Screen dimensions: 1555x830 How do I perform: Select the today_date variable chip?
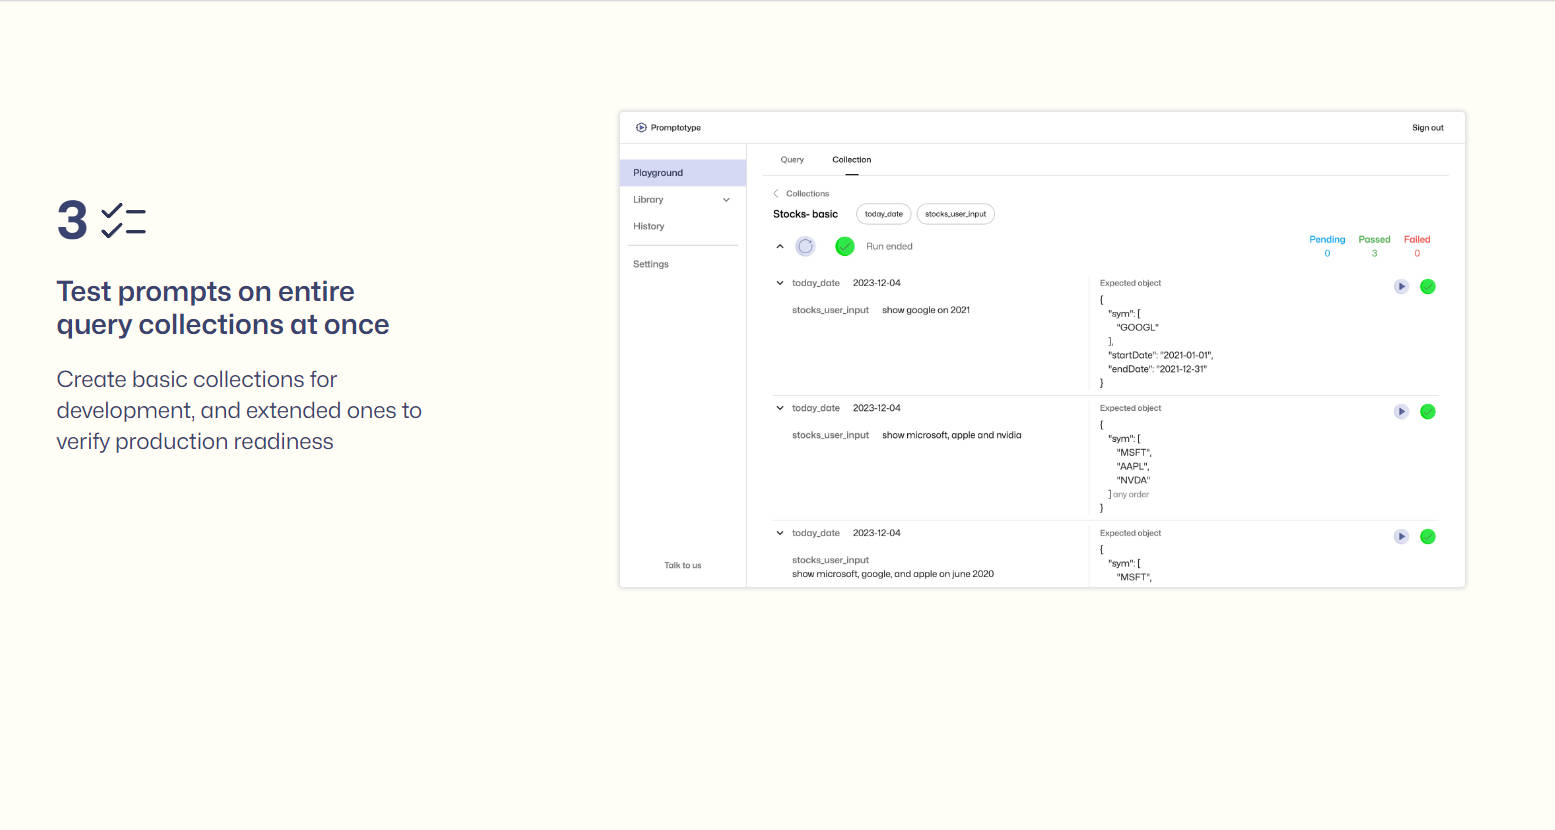pyautogui.click(x=883, y=214)
